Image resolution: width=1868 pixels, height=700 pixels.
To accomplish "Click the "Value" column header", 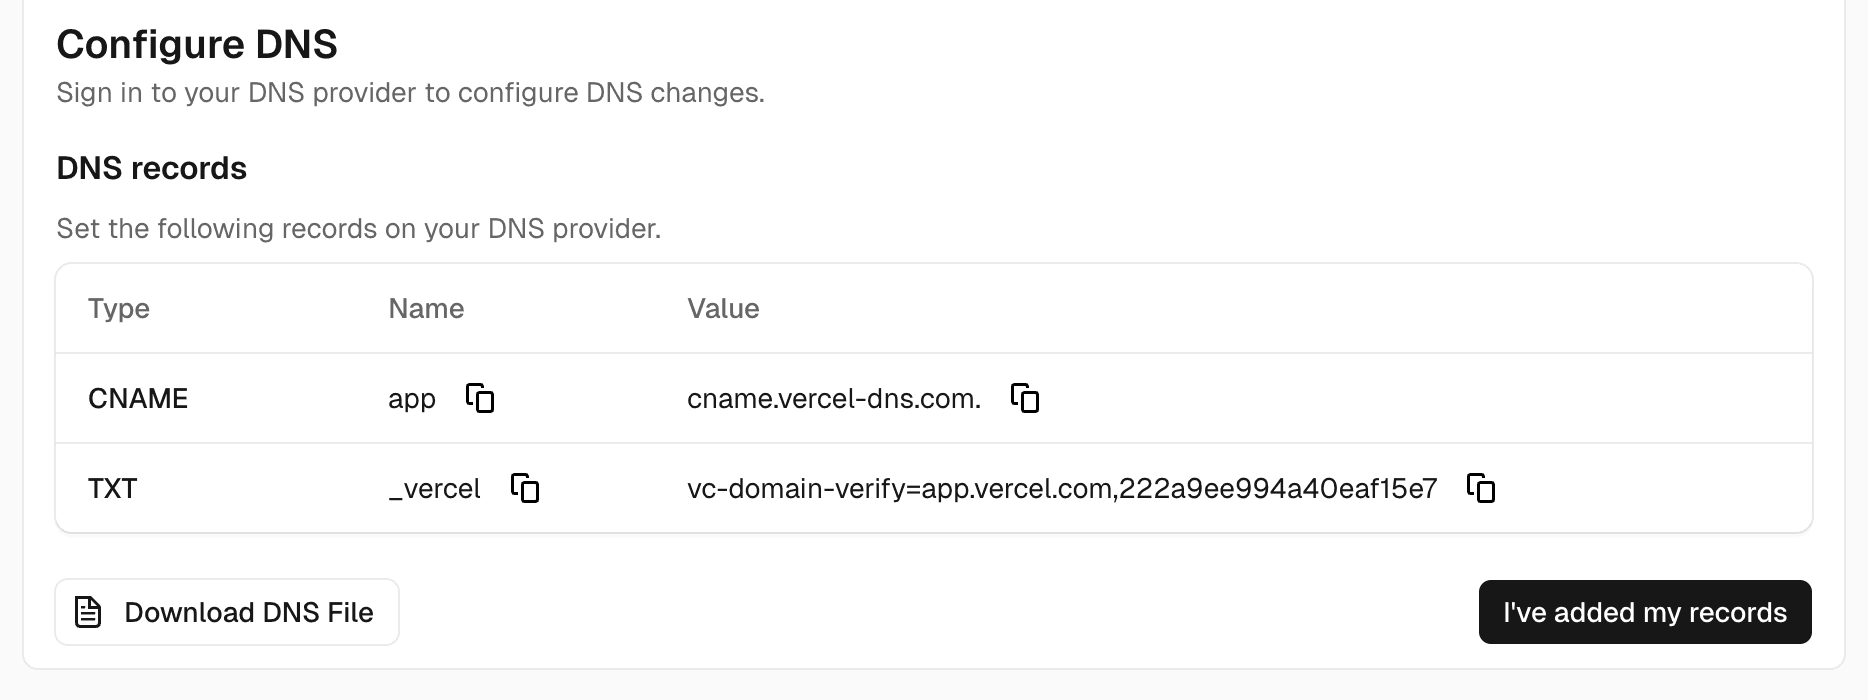I will [x=723, y=309].
